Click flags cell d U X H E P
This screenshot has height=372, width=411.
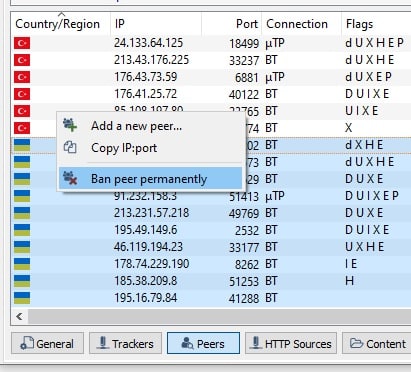(375, 43)
